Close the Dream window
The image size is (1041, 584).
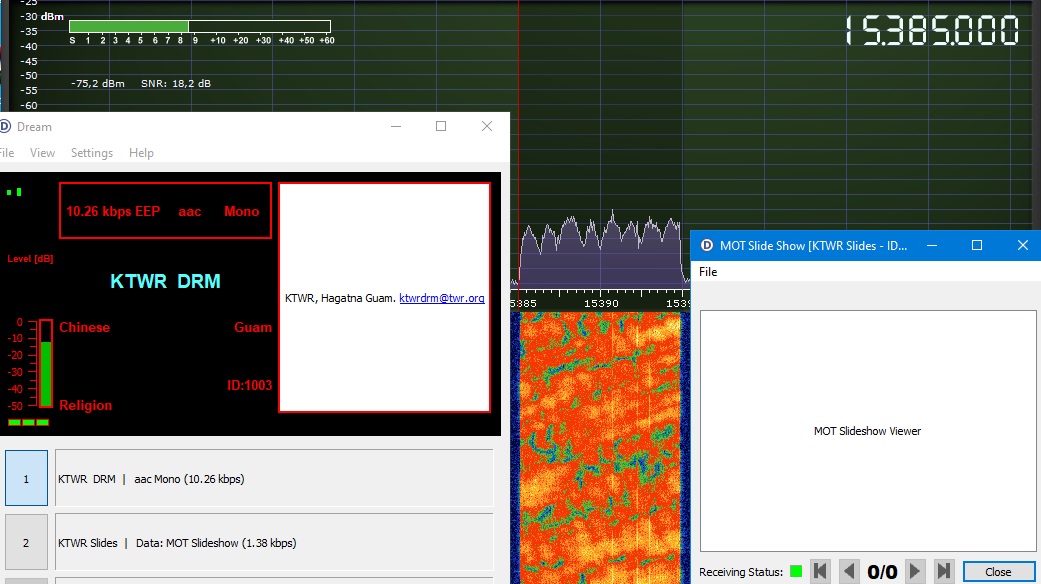(x=487, y=126)
